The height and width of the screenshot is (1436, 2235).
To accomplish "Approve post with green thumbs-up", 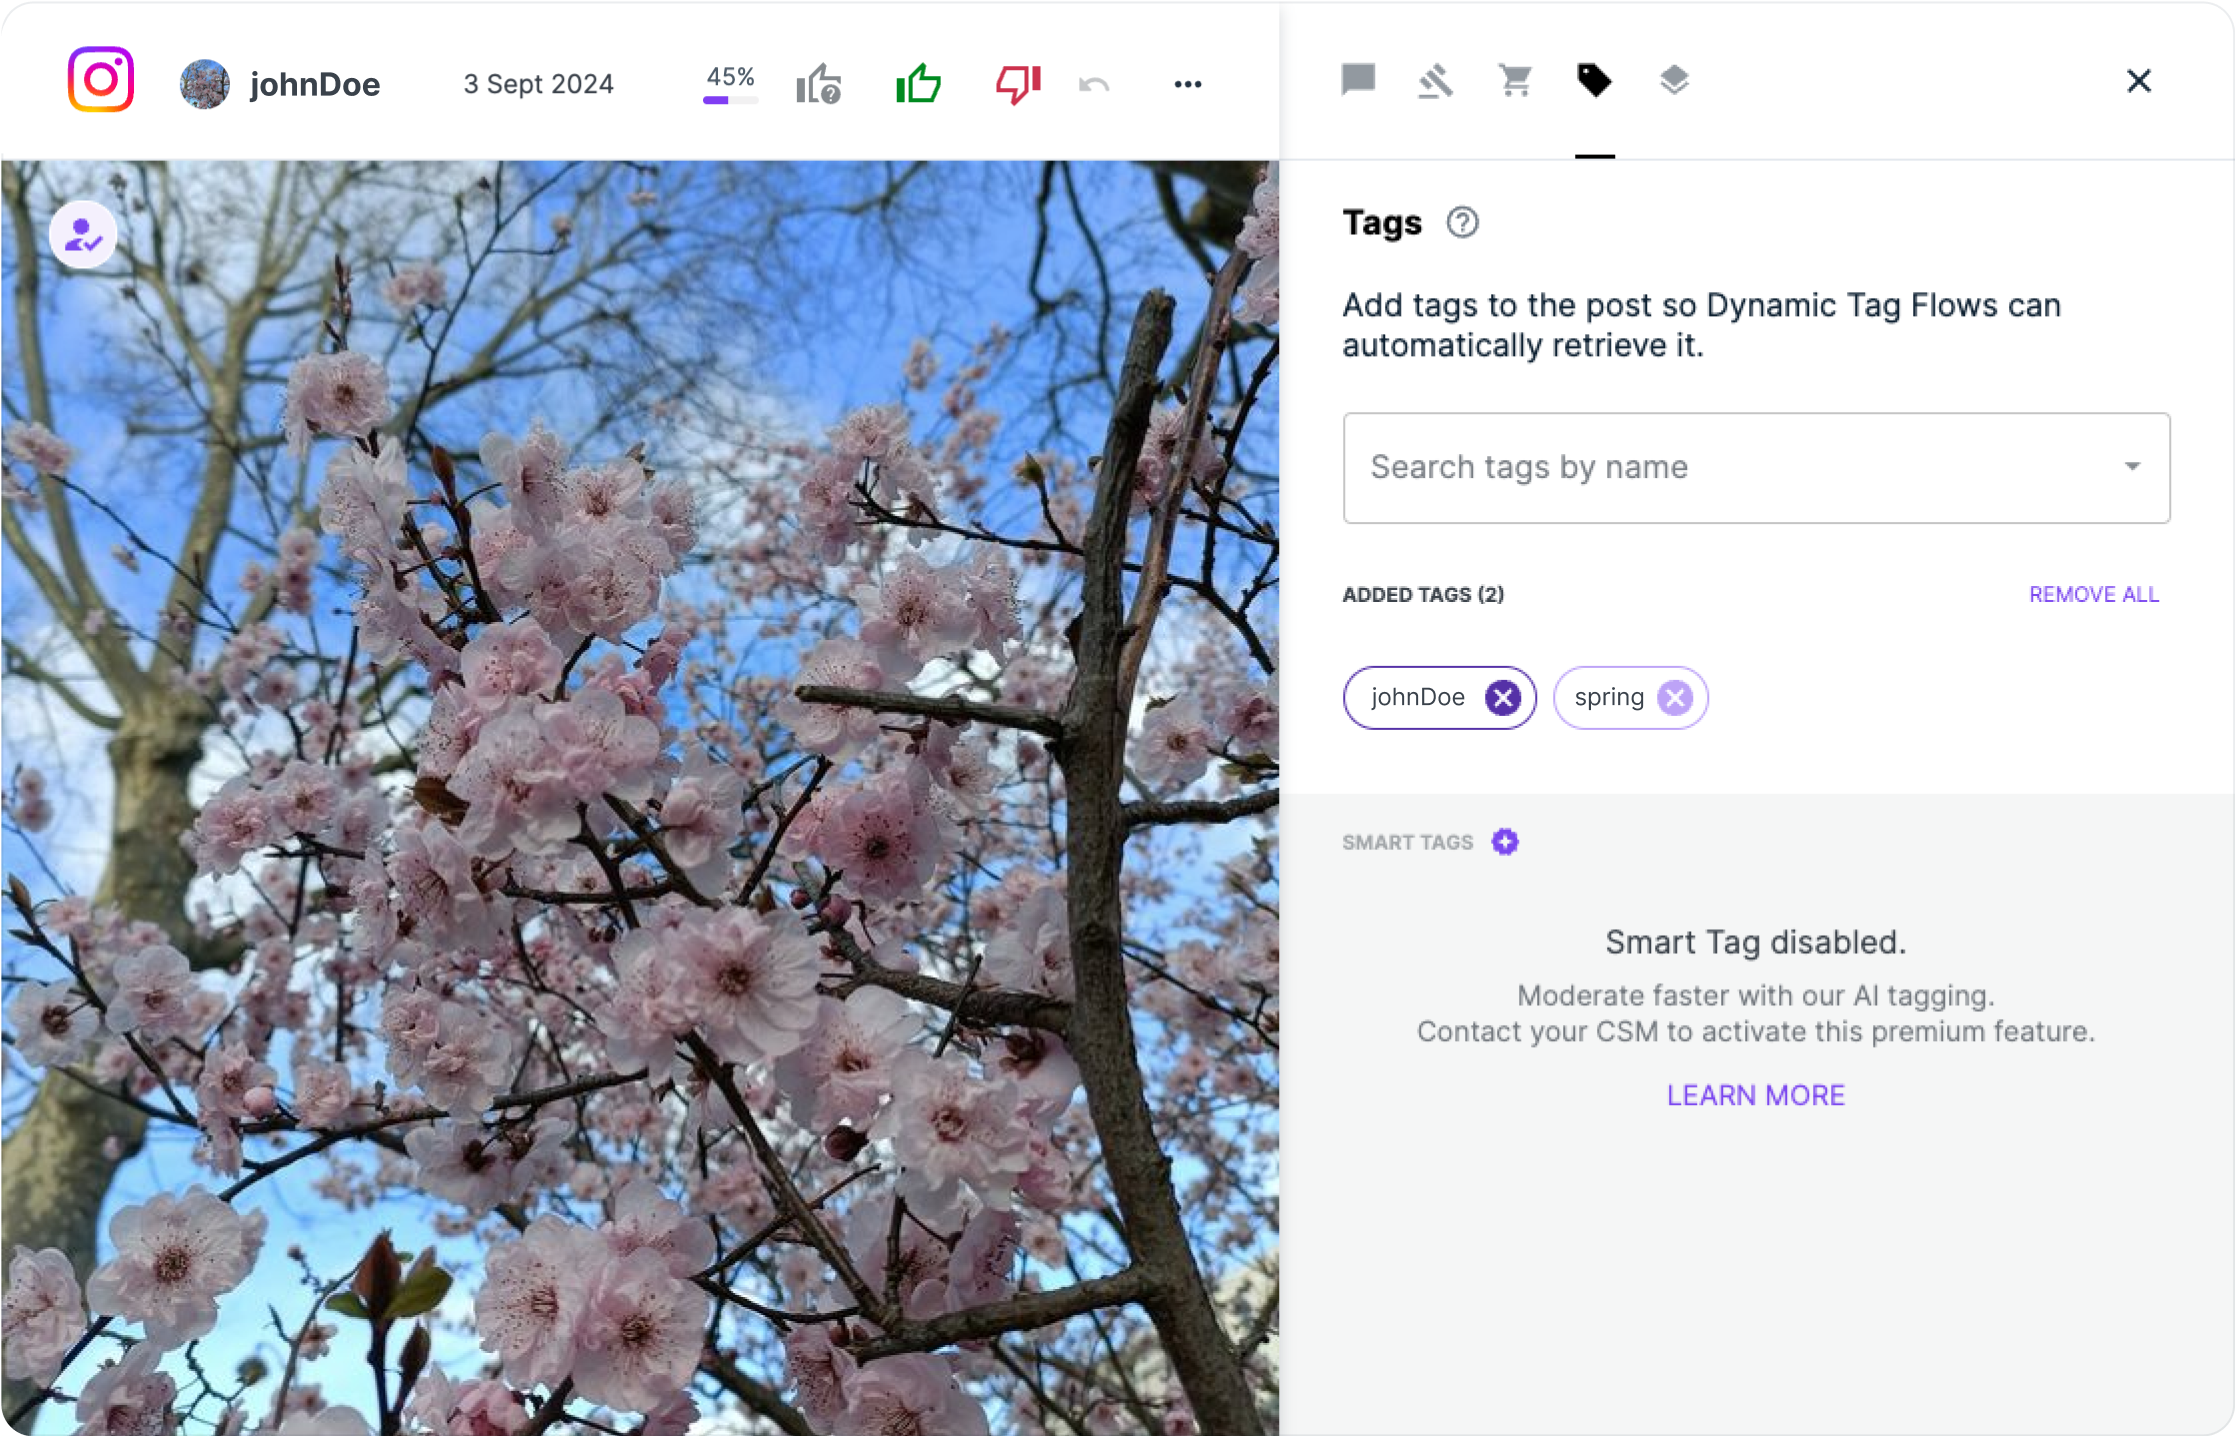I will [918, 84].
